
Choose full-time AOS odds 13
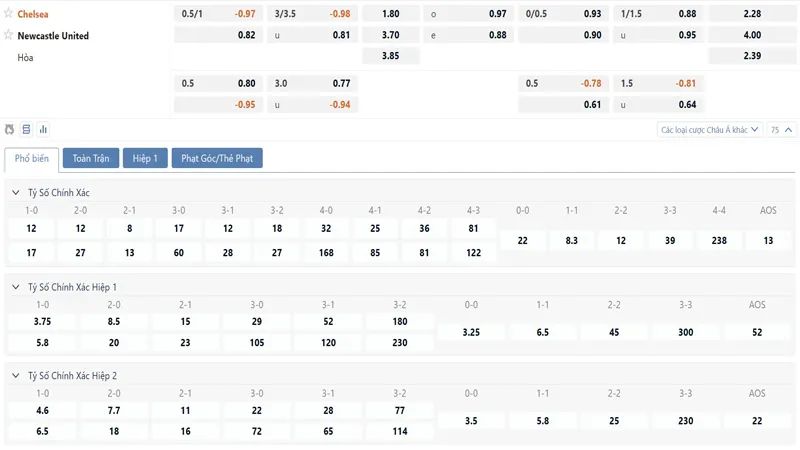tap(767, 240)
